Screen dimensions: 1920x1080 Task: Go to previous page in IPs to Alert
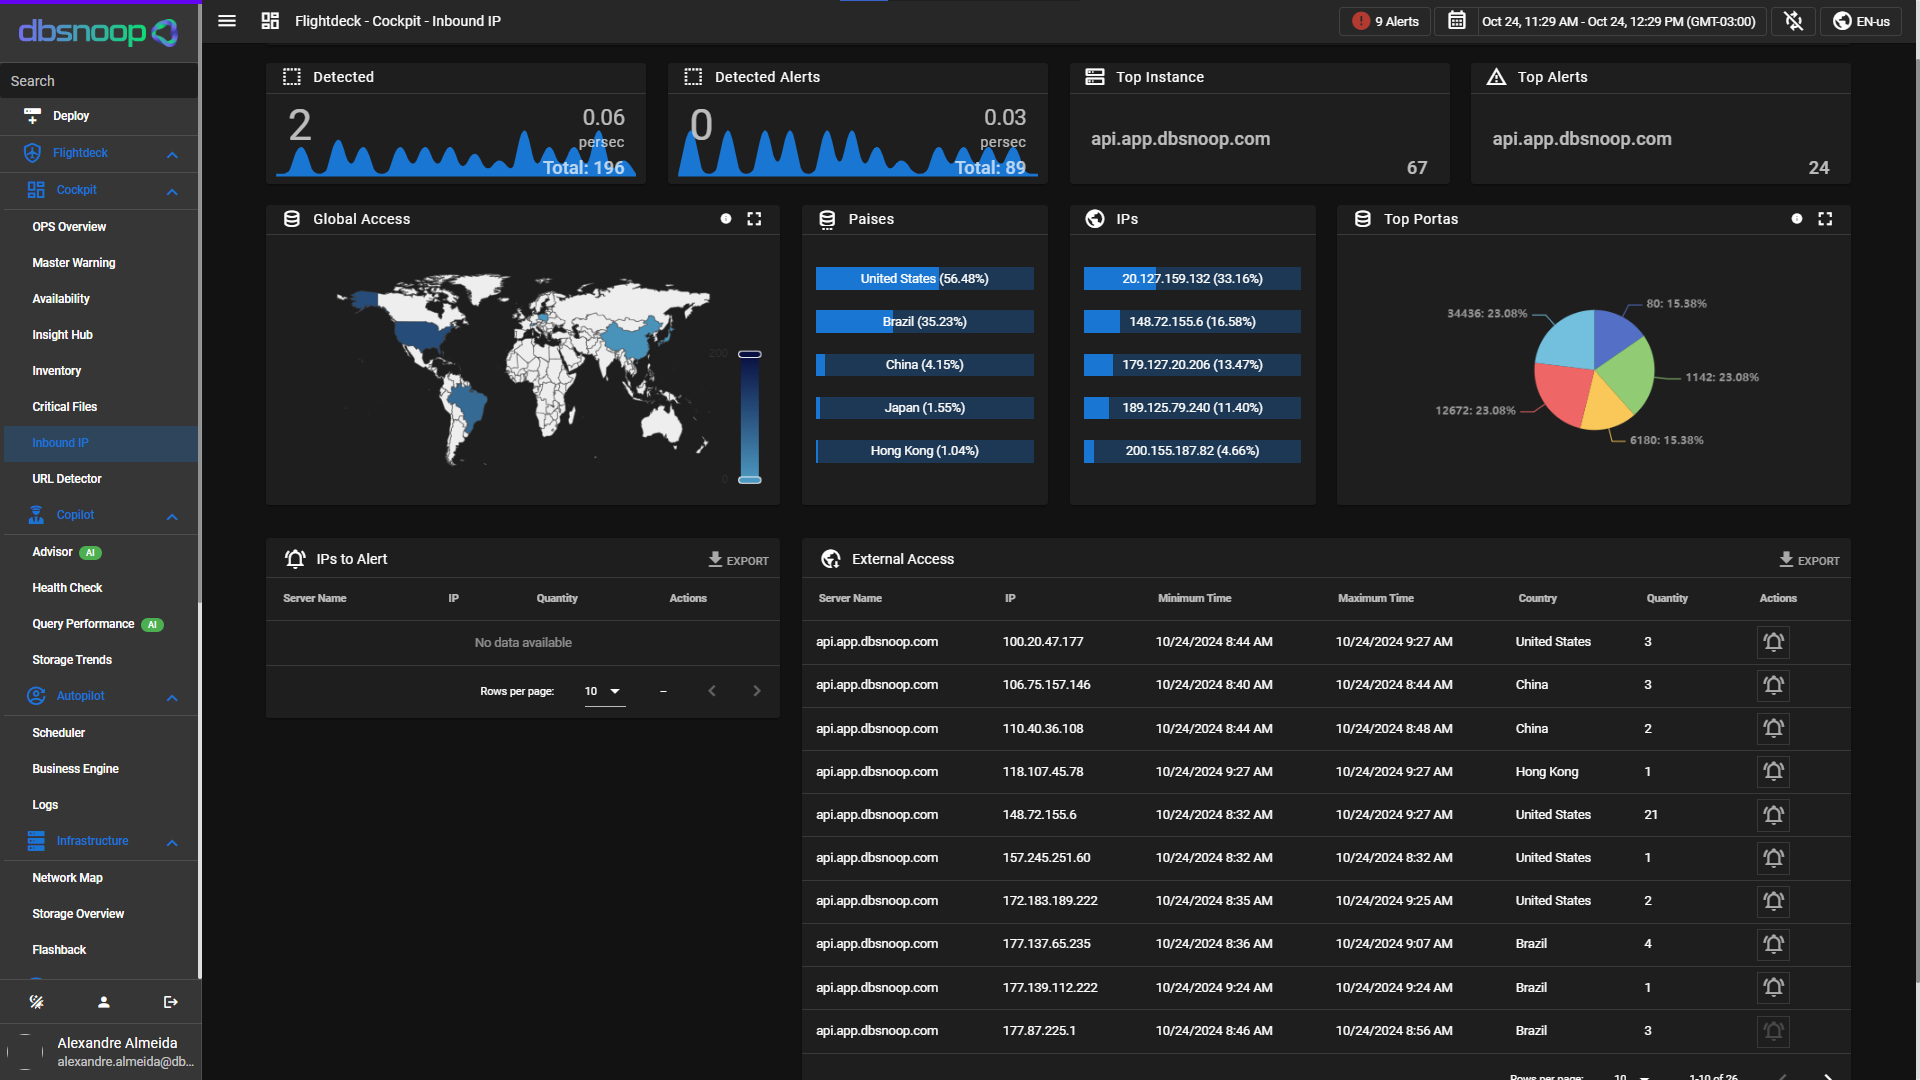[712, 691]
